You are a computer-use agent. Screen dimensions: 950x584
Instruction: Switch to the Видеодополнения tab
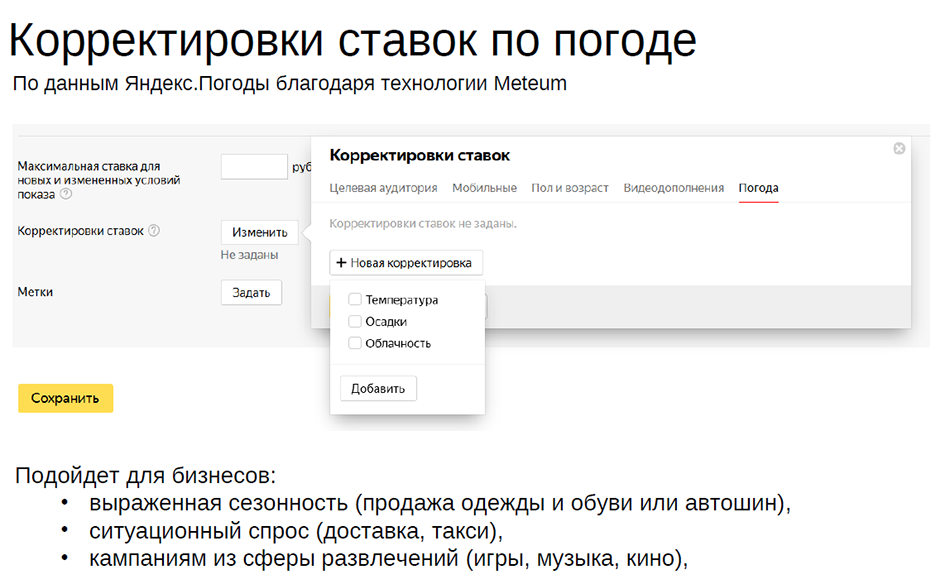(673, 188)
